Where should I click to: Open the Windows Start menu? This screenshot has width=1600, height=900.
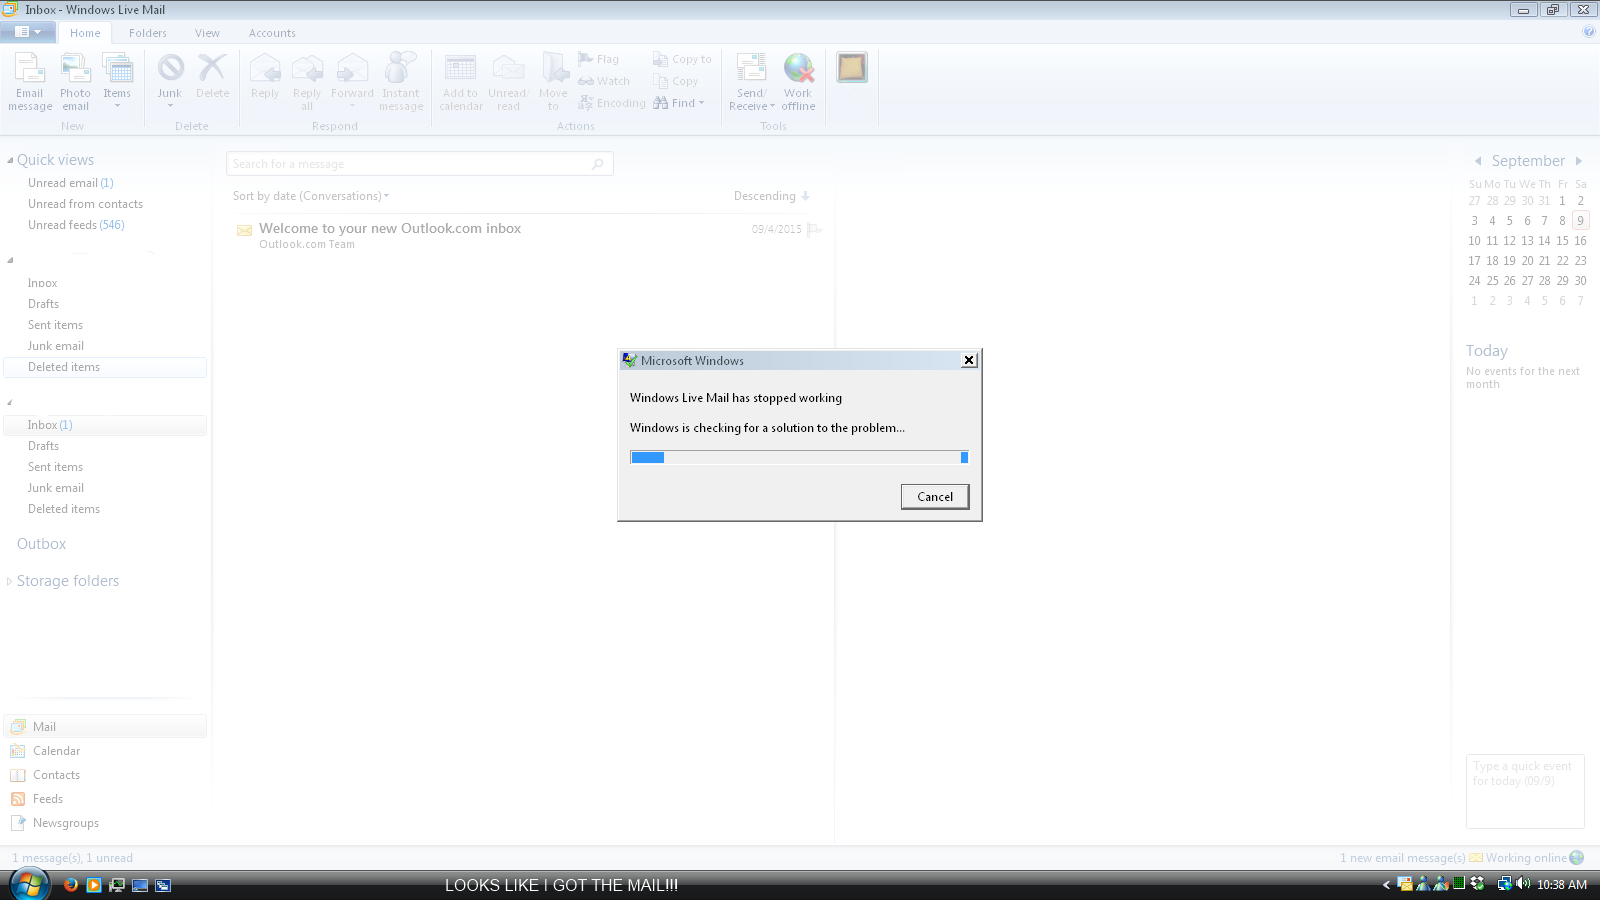(x=29, y=884)
